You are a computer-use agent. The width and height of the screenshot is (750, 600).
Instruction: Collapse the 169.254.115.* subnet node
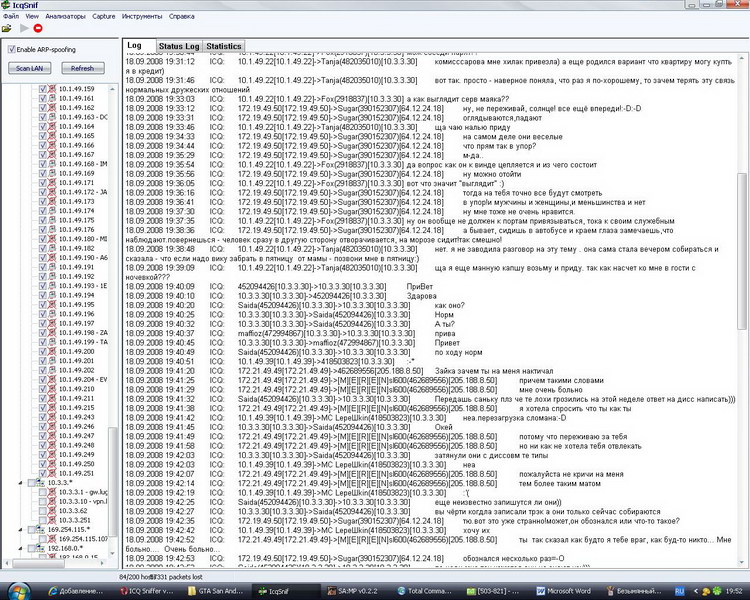[19, 530]
